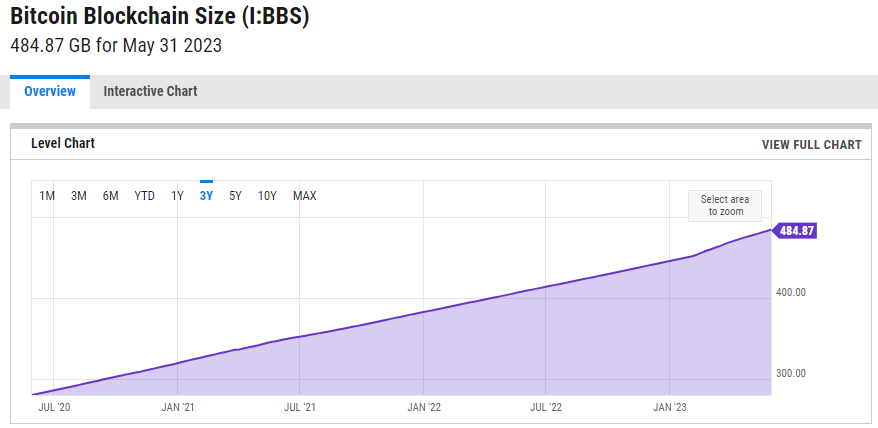Click the Bitcoin Blockchain Size (I:BBS) heading

pos(160,16)
